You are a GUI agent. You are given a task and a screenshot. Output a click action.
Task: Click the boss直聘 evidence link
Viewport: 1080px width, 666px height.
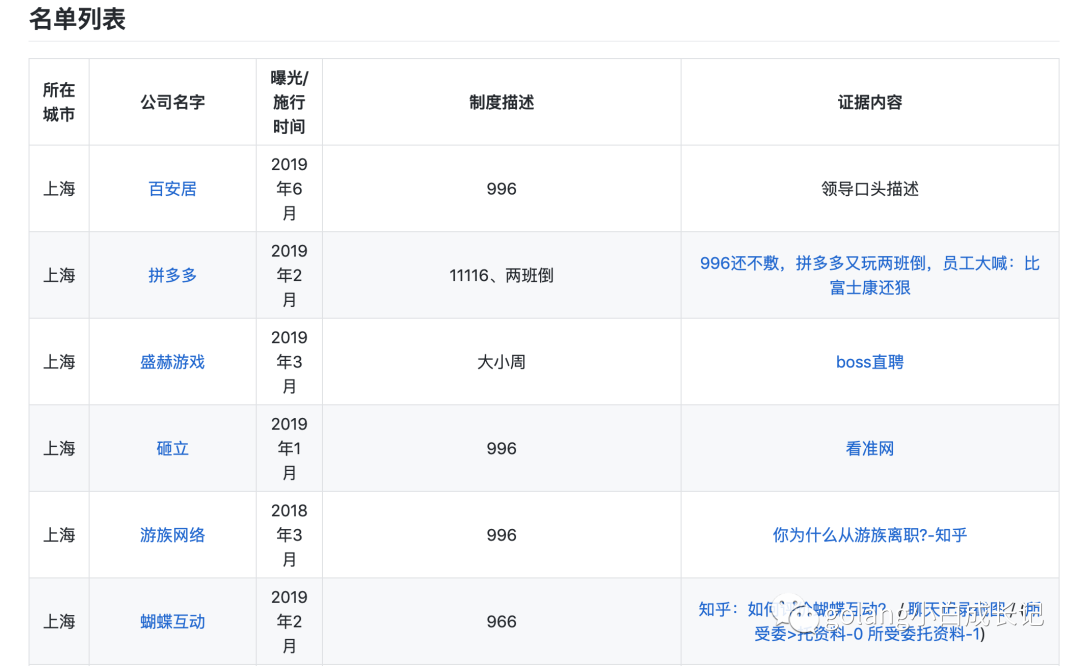coord(869,362)
